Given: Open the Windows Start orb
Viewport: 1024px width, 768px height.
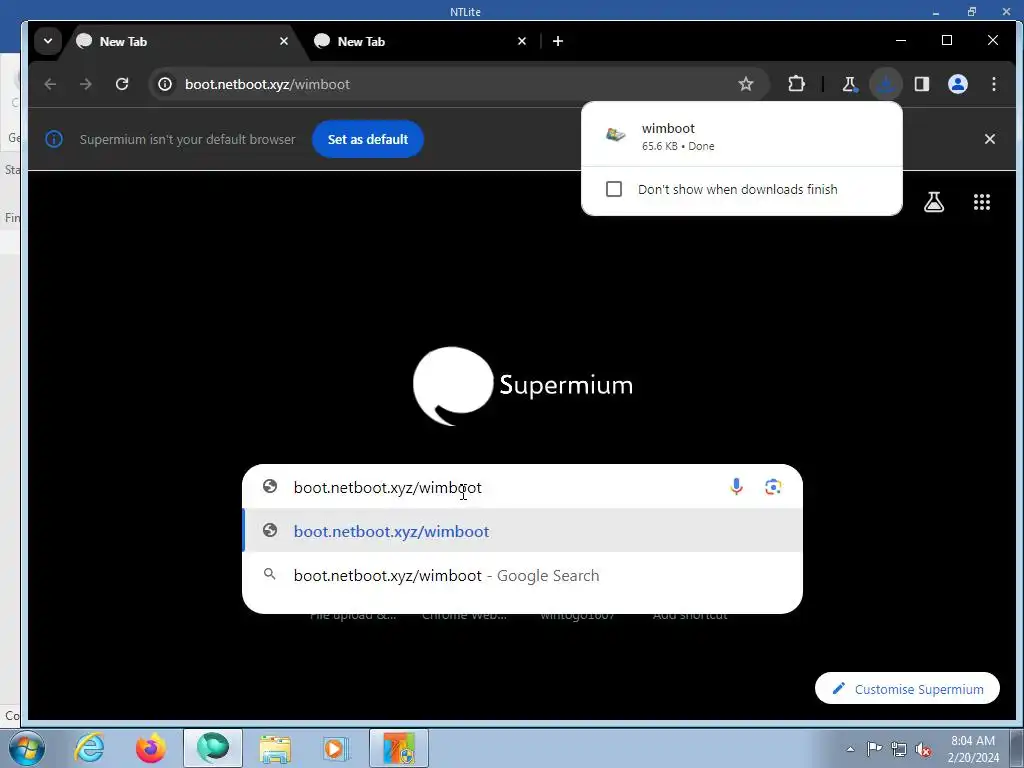Looking at the screenshot, I should pos(27,748).
